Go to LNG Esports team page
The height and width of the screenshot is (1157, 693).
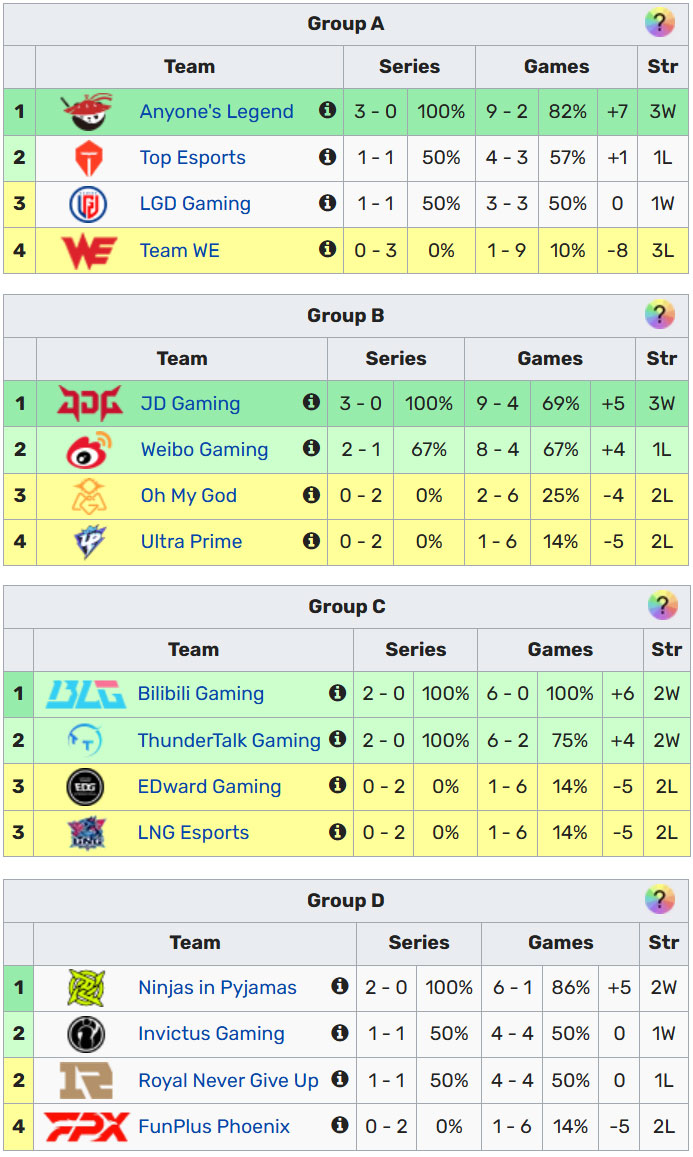[193, 833]
